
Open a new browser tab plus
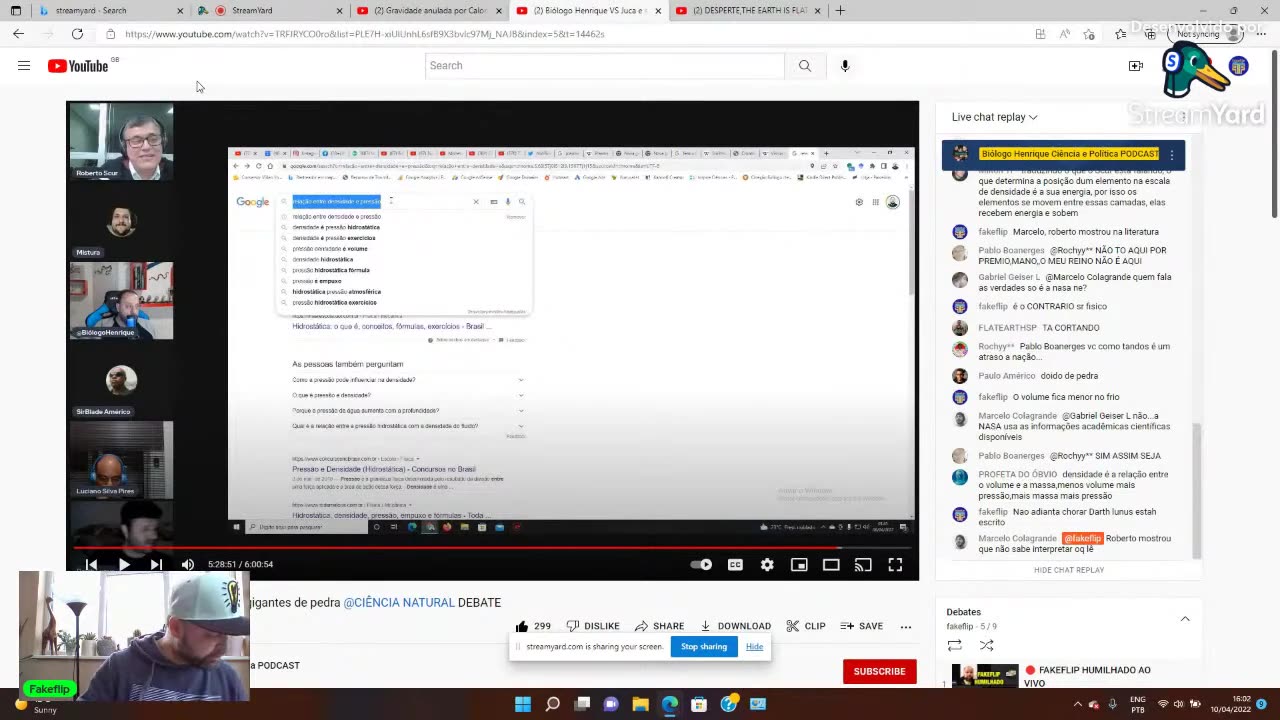[x=840, y=11]
